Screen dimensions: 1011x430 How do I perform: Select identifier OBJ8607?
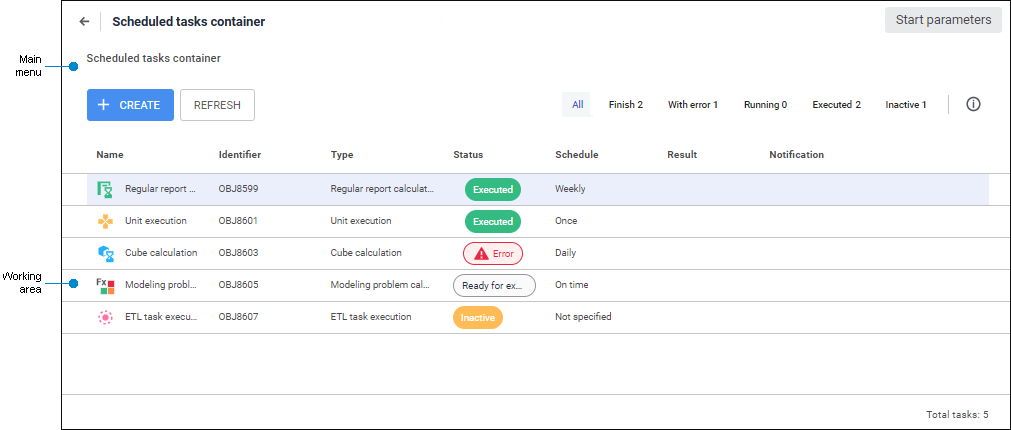(239, 317)
